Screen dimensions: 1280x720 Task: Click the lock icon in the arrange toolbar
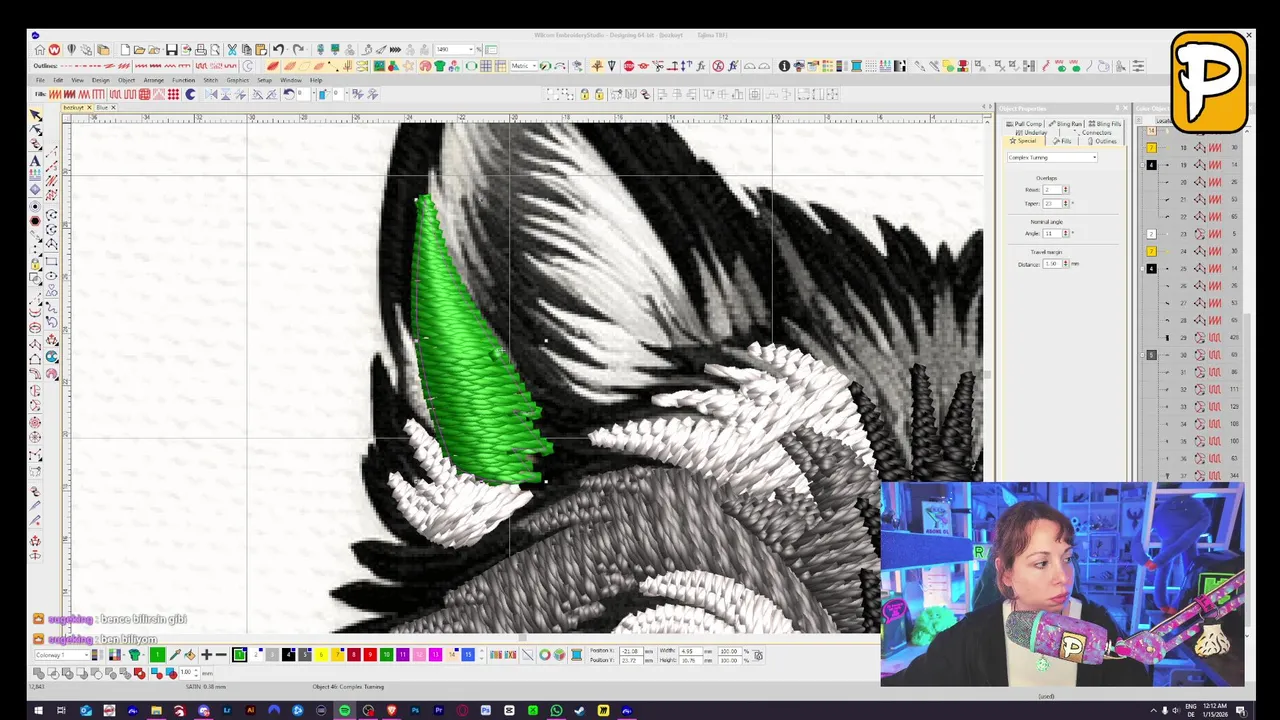coord(585,94)
